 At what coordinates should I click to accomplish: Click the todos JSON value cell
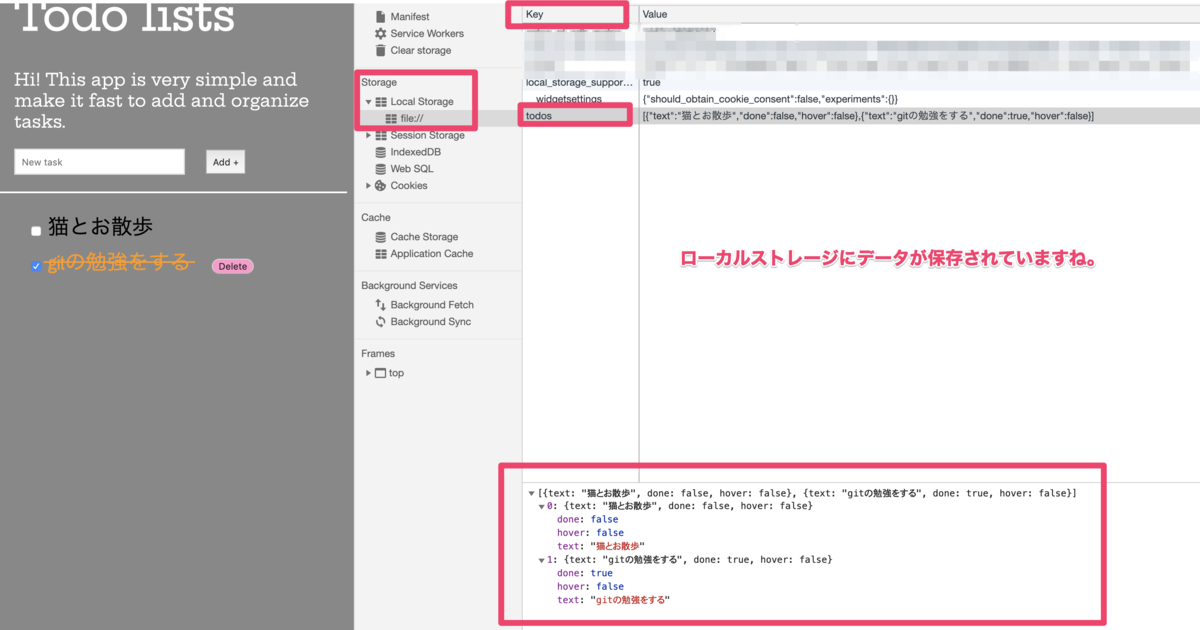(920, 116)
